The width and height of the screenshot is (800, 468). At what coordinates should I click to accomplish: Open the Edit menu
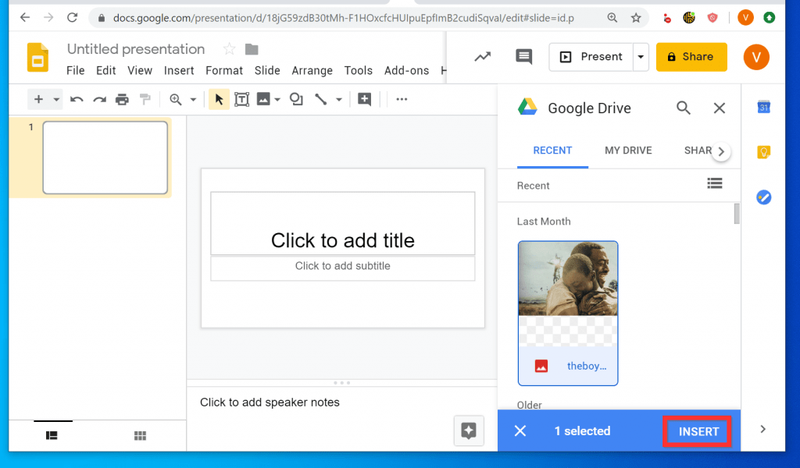pos(106,70)
